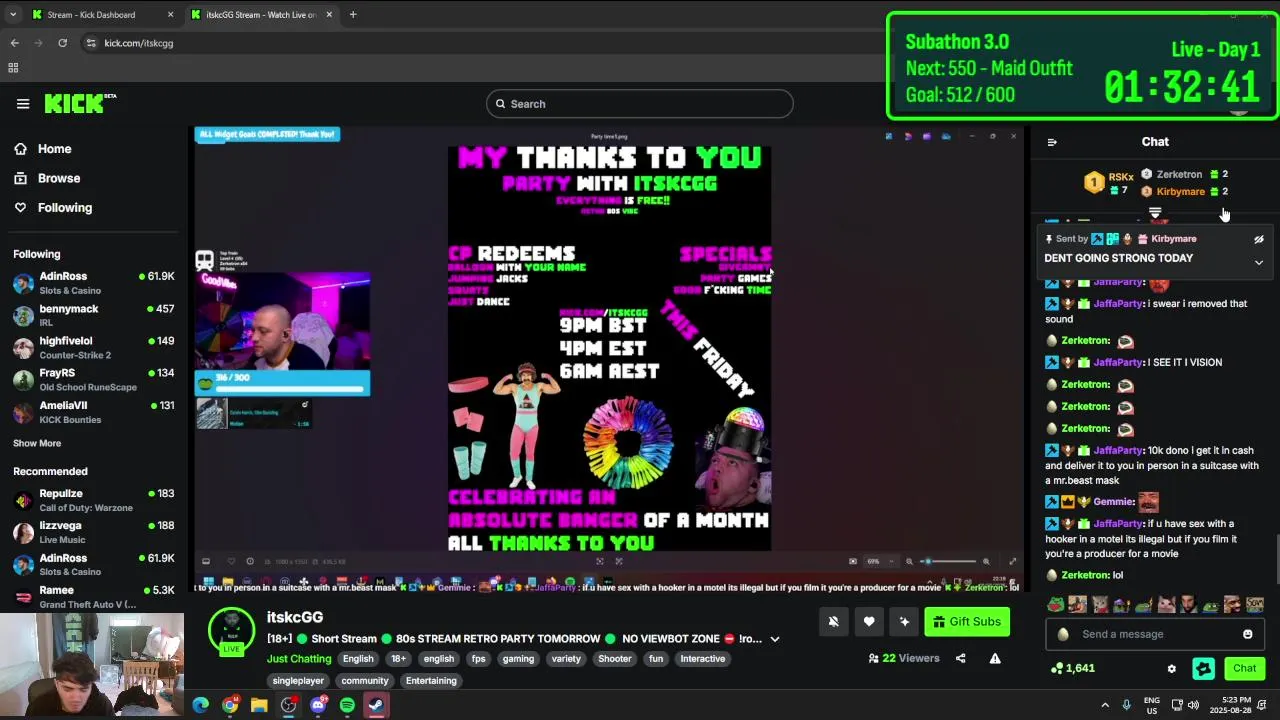Click first frog emote in quick bar
This screenshot has height=720, width=1280.
pos(1056,605)
